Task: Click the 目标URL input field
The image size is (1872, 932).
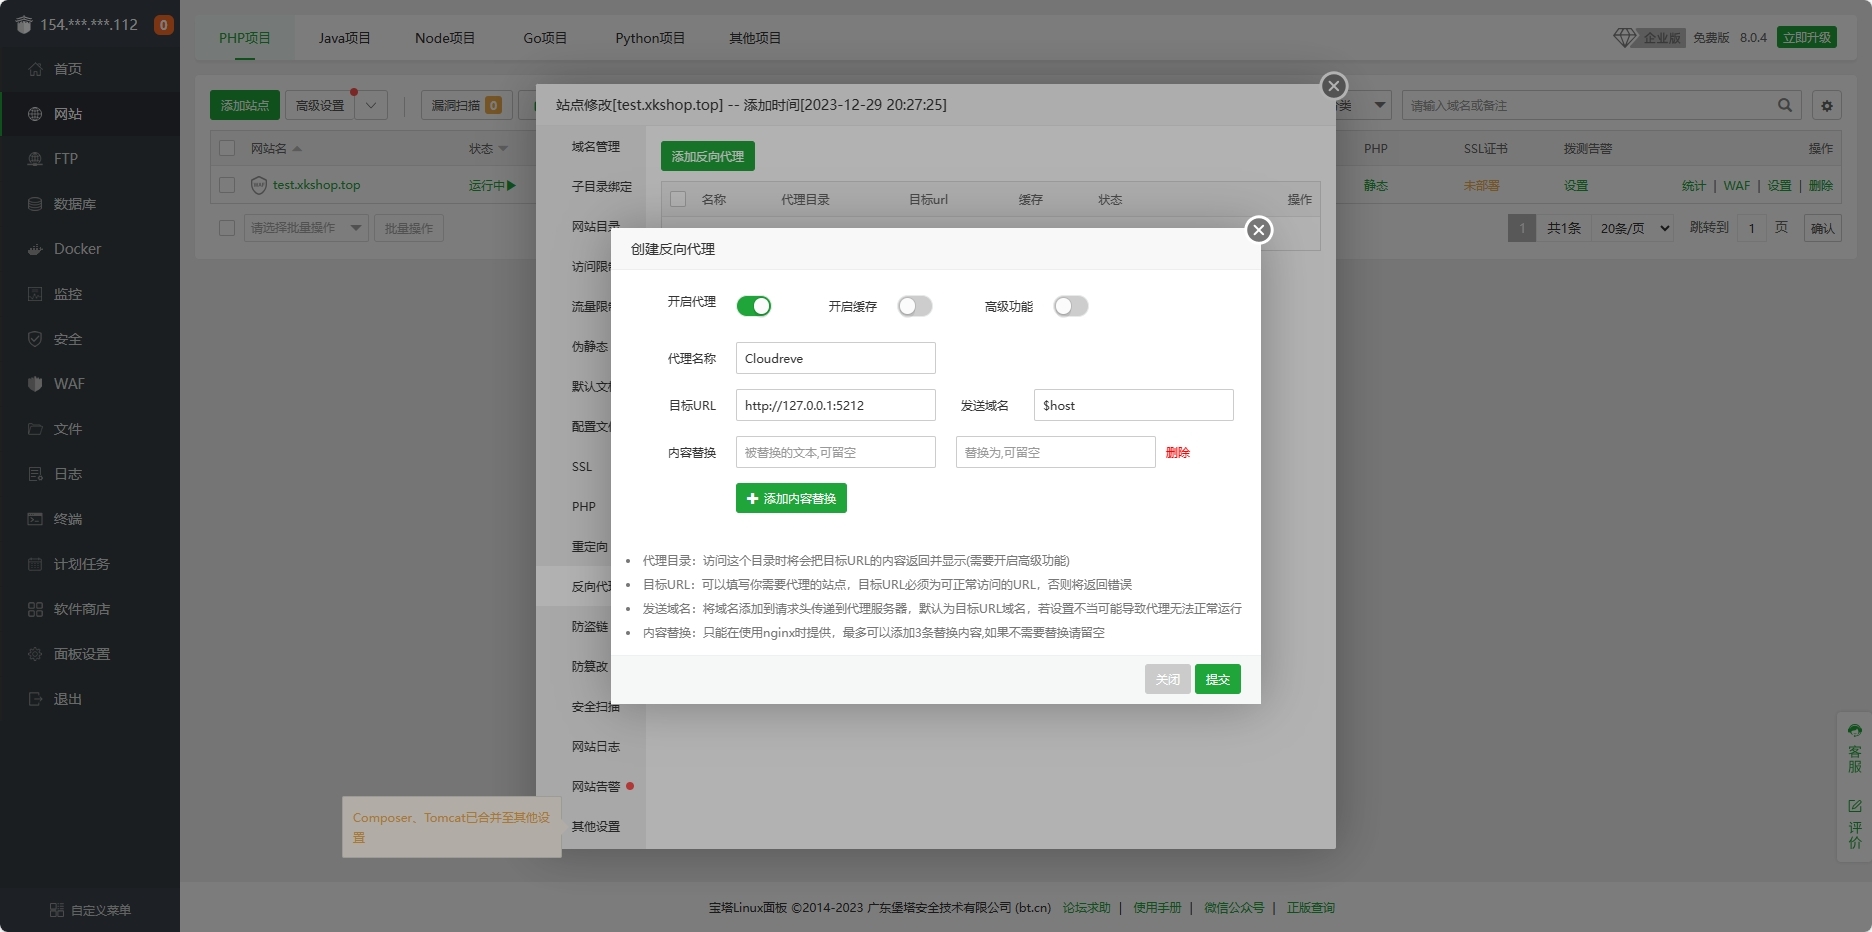Action: [836, 405]
